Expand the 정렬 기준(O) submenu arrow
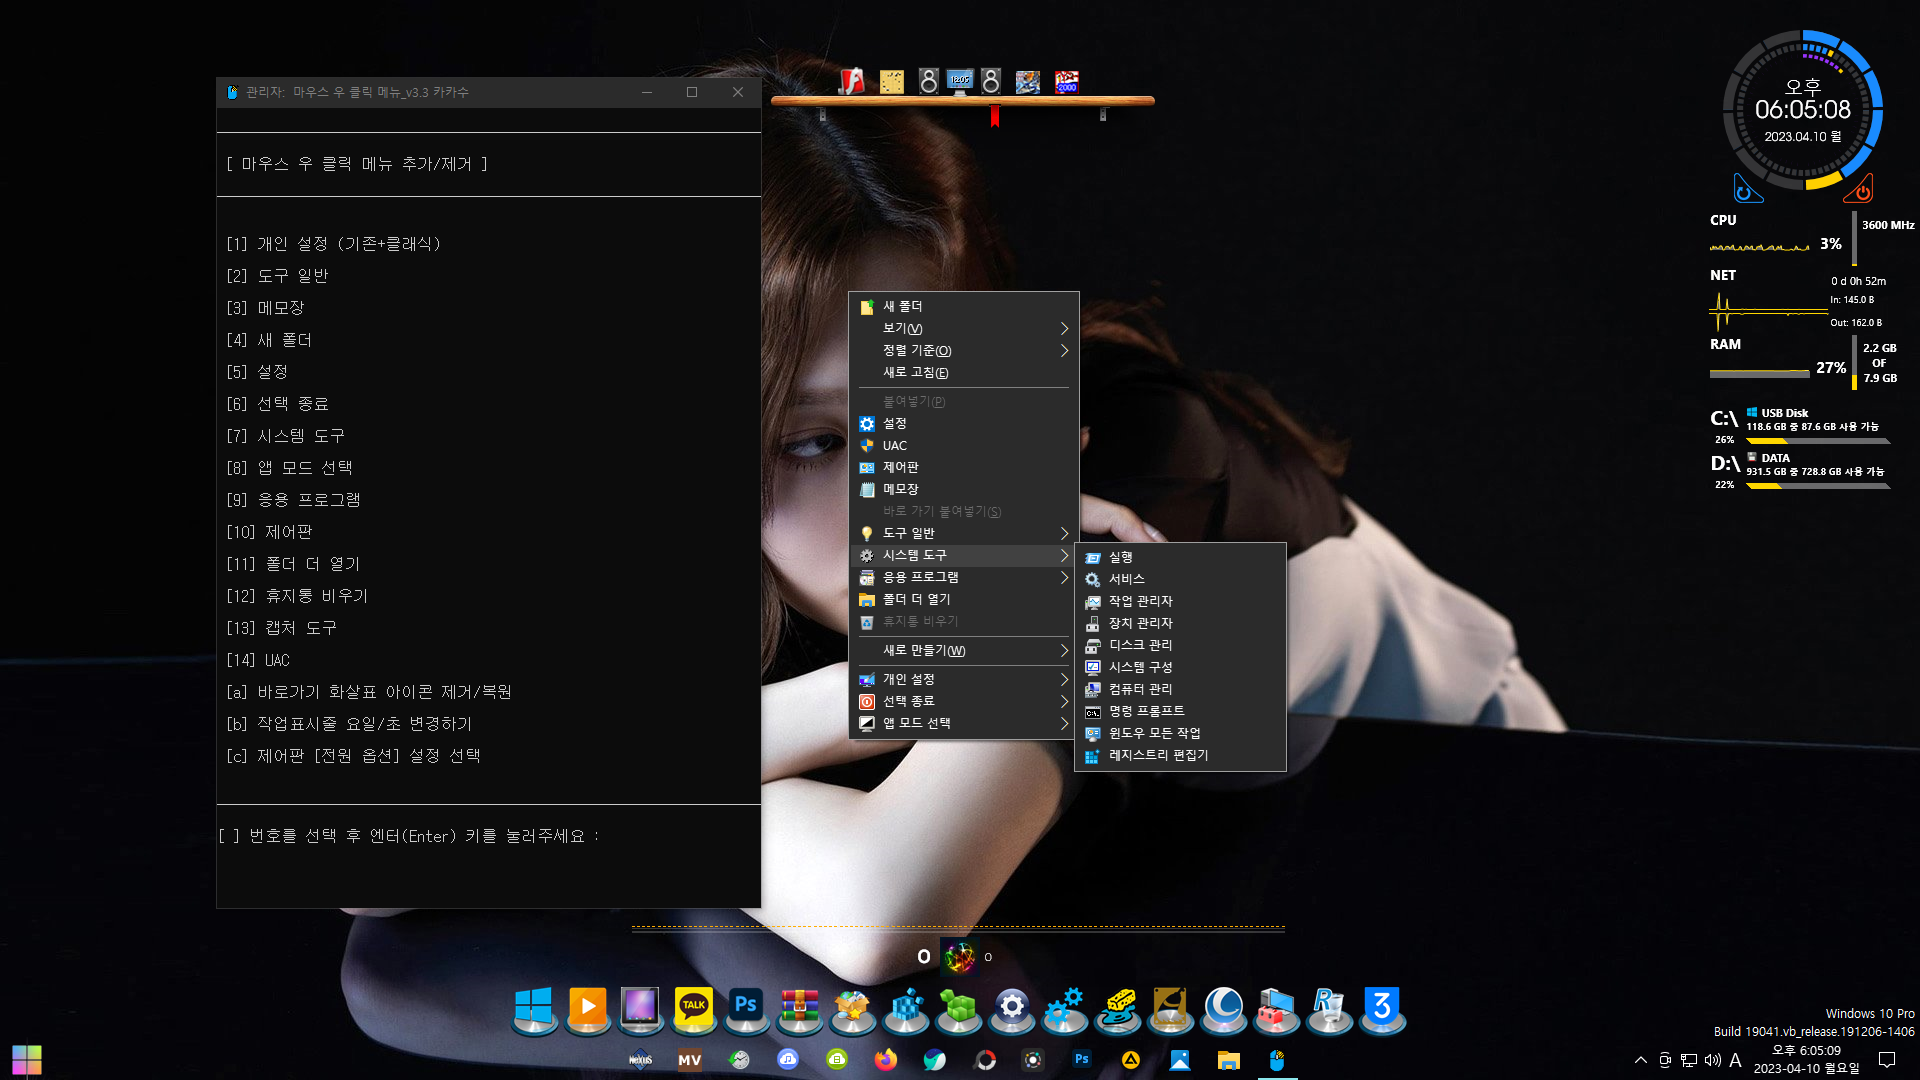 1064,351
